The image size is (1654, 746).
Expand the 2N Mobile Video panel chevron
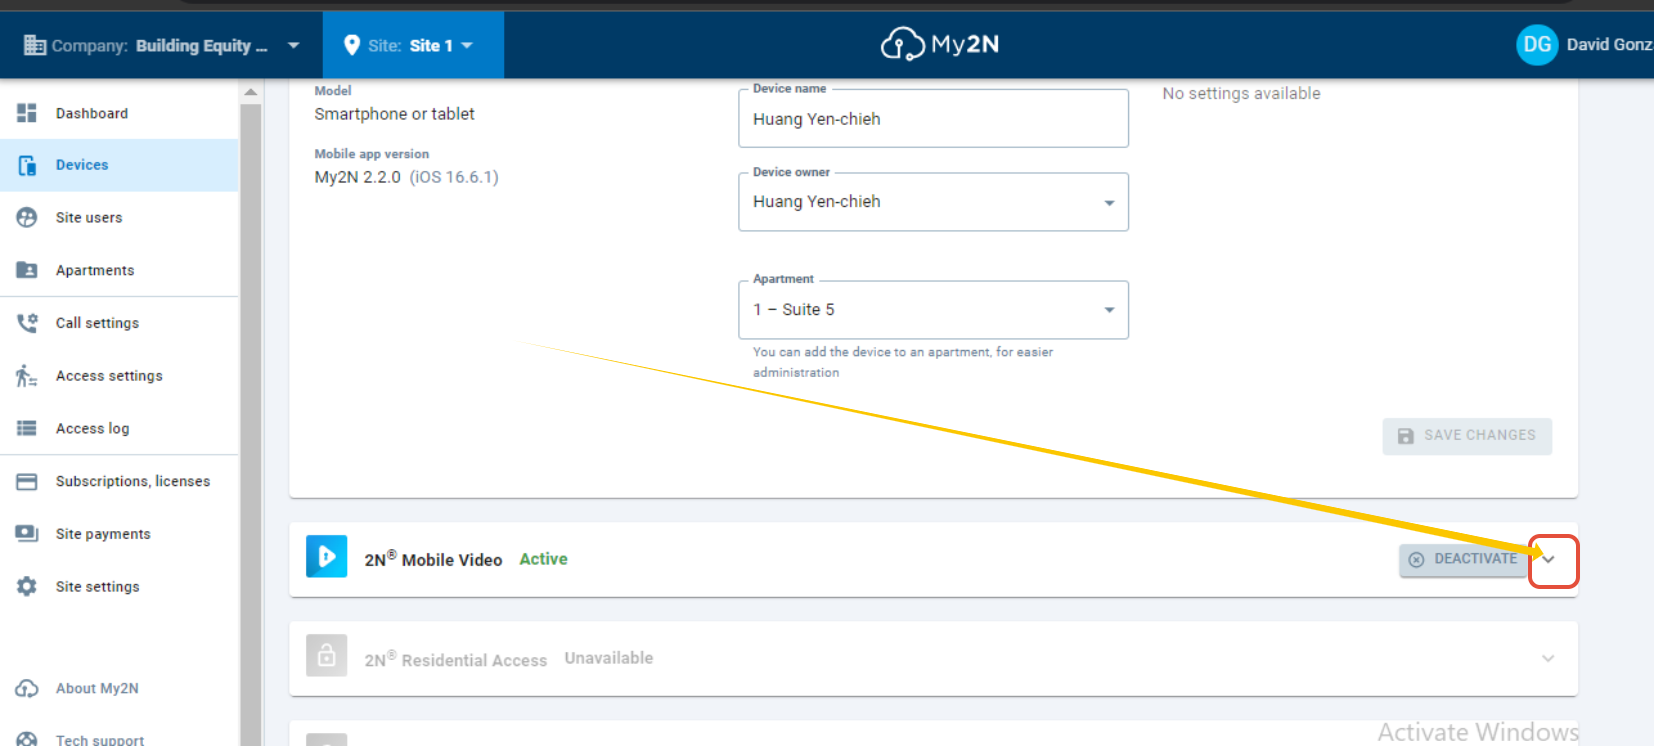[x=1549, y=560]
